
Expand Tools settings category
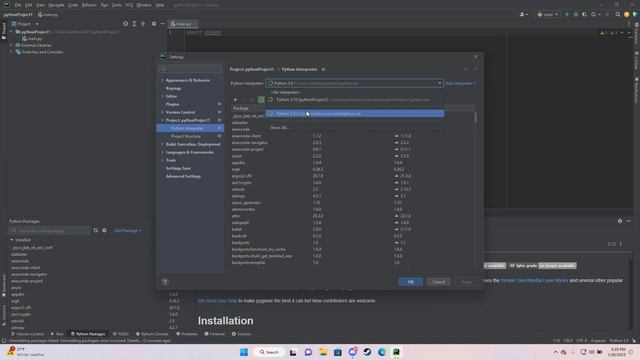tap(162, 160)
